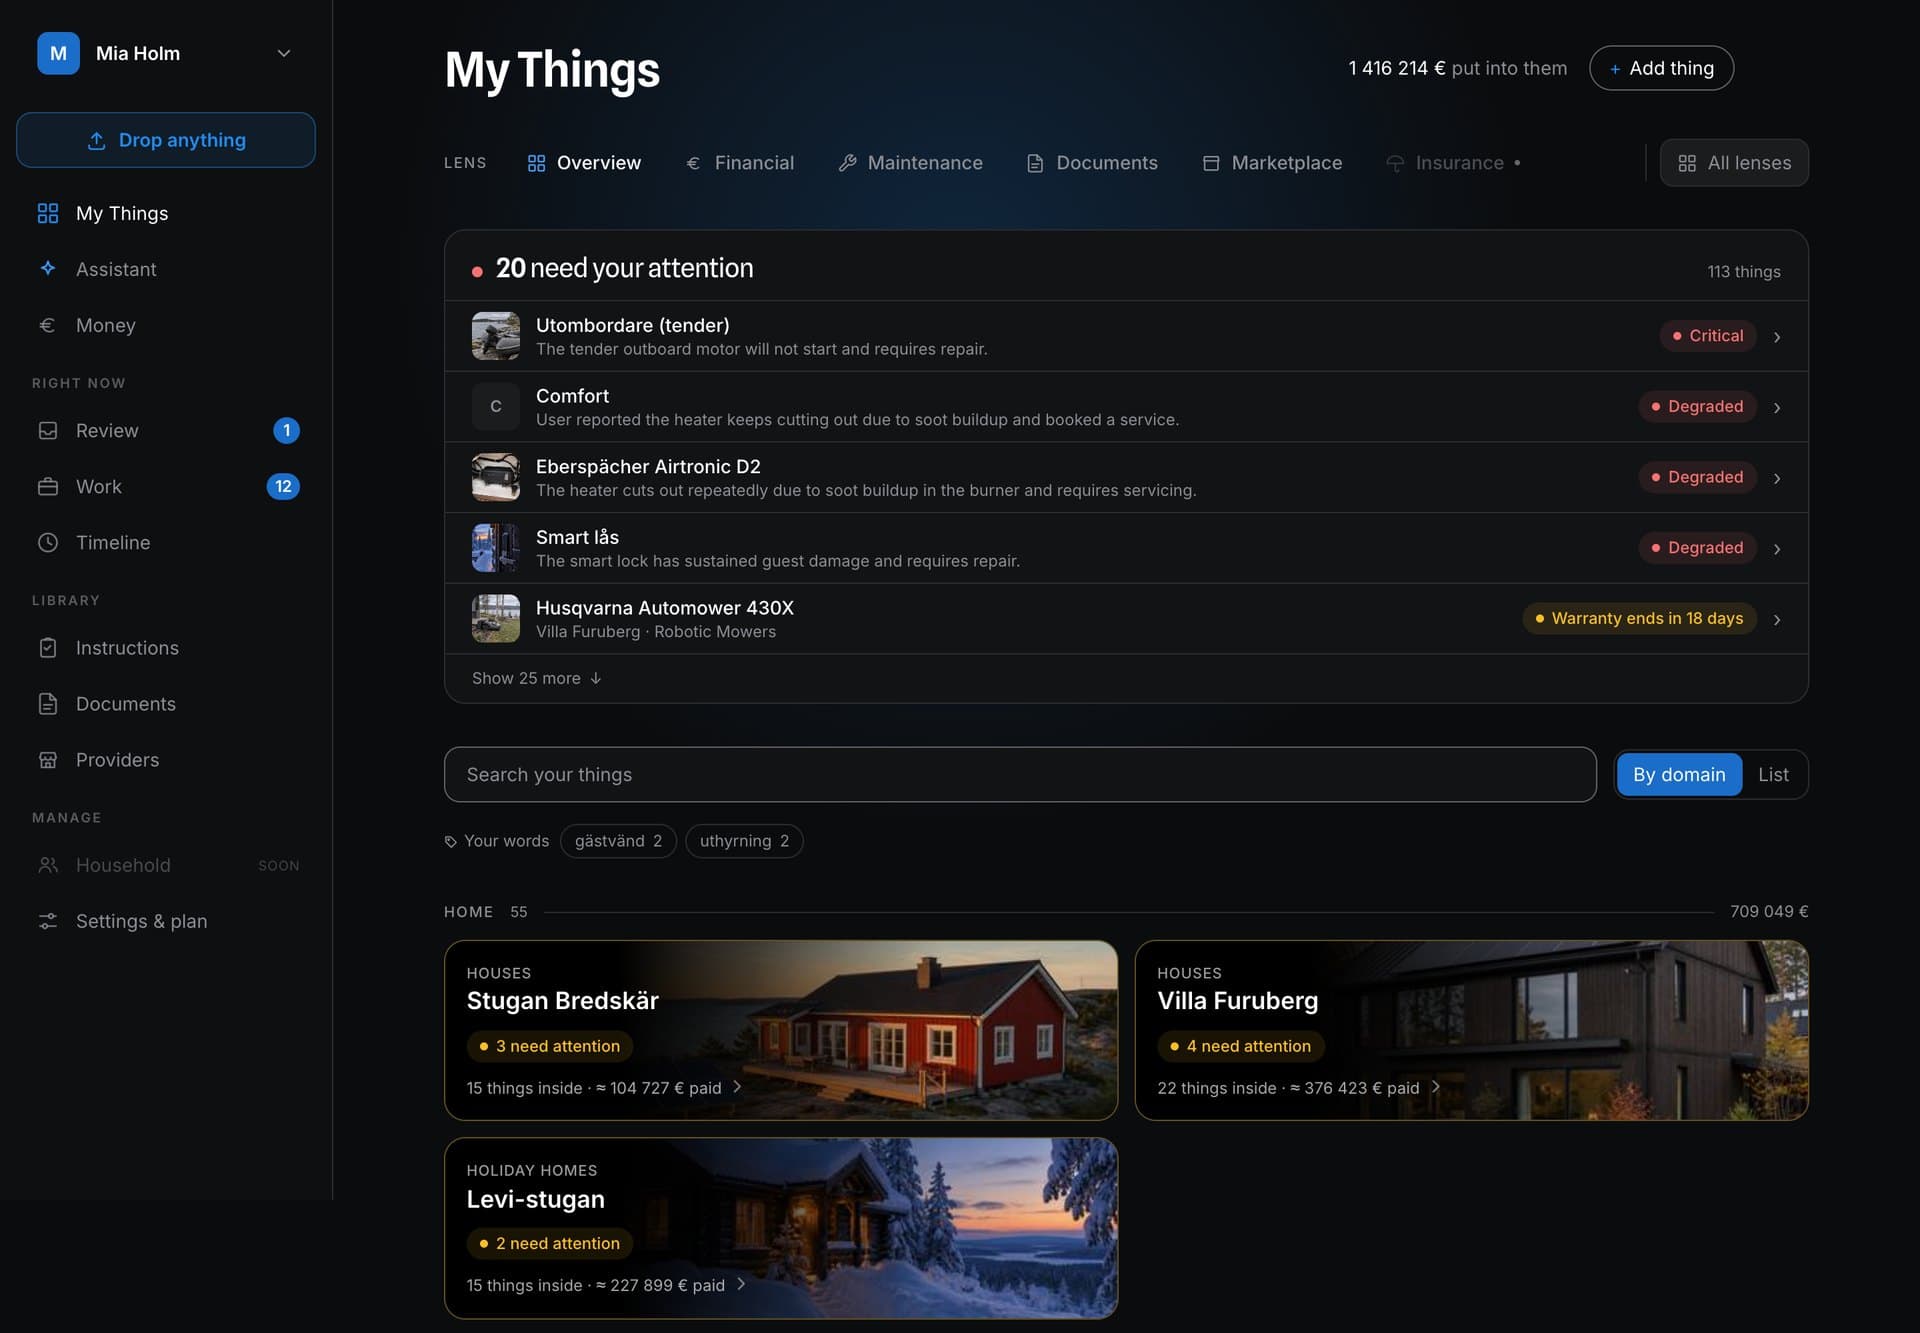Open the Levi-stugan holiday home card
This screenshot has width=1920, height=1333.
[781, 1228]
